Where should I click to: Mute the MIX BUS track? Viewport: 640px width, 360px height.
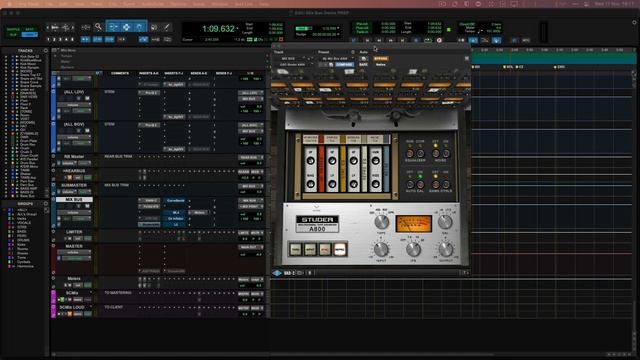tap(87, 207)
